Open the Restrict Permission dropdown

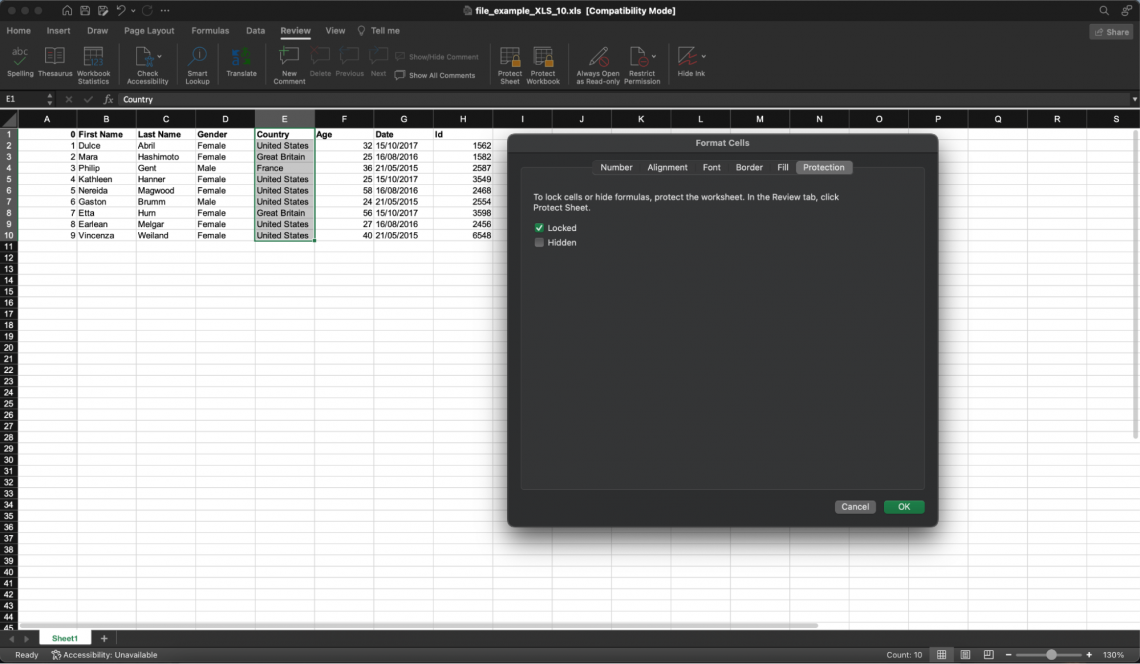[x=654, y=57]
